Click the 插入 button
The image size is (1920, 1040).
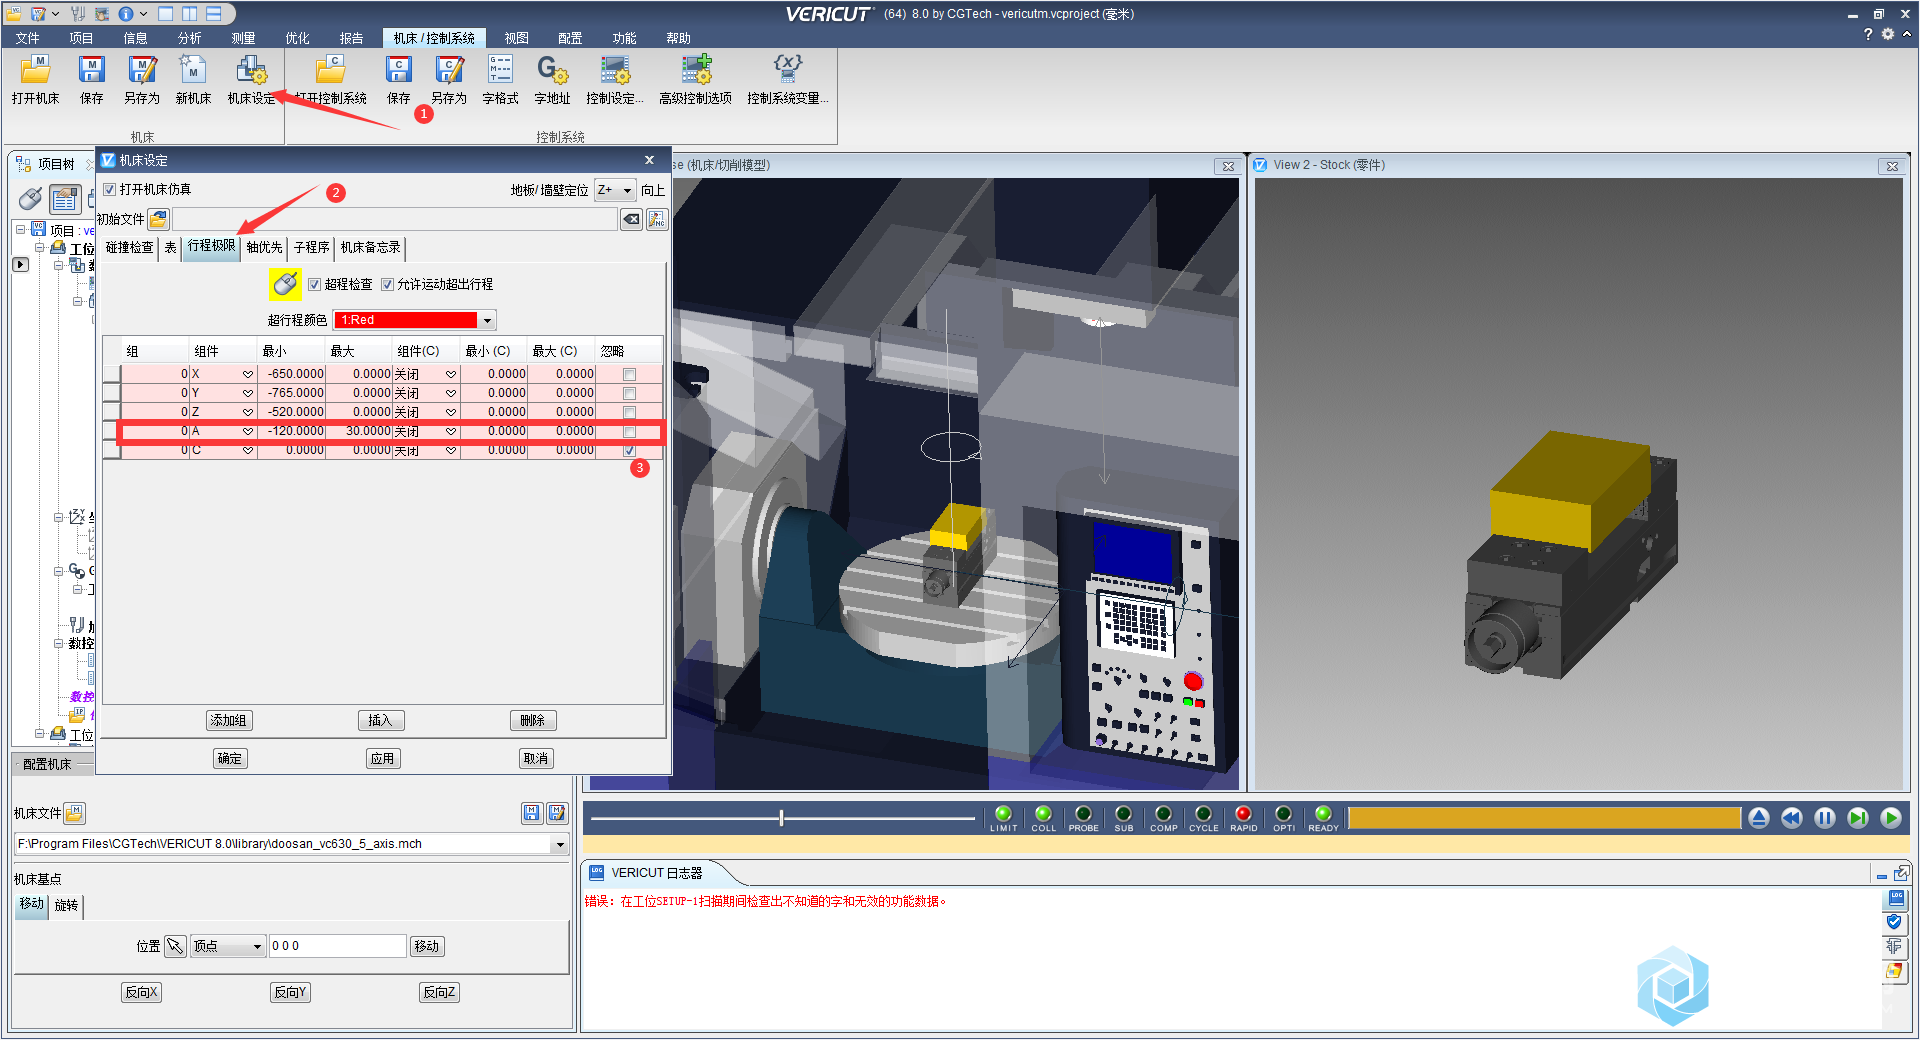380,720
